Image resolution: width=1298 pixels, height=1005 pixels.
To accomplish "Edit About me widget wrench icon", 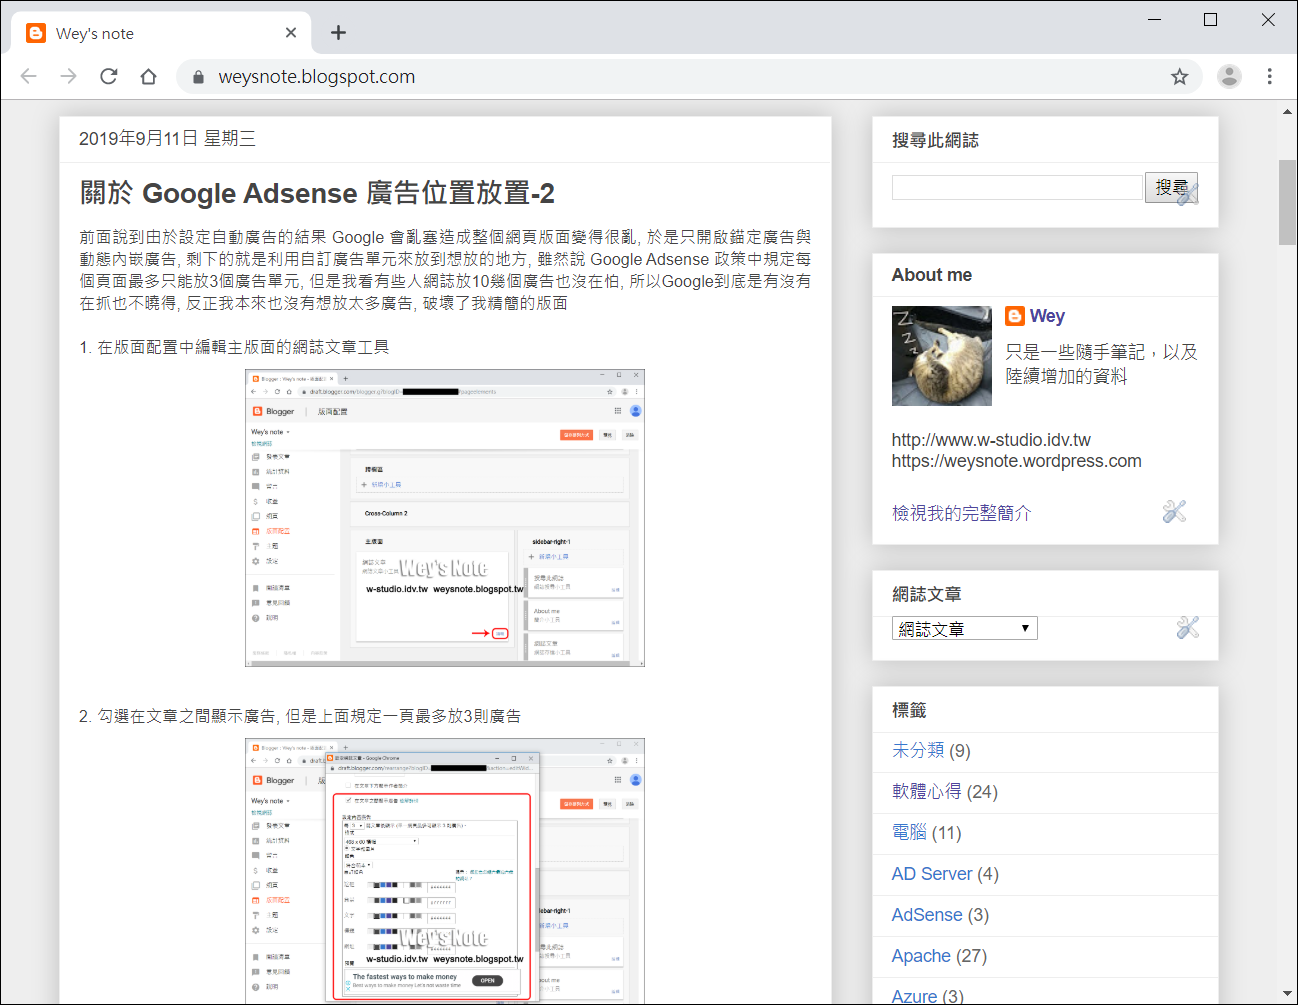I will click(1174, 512).
